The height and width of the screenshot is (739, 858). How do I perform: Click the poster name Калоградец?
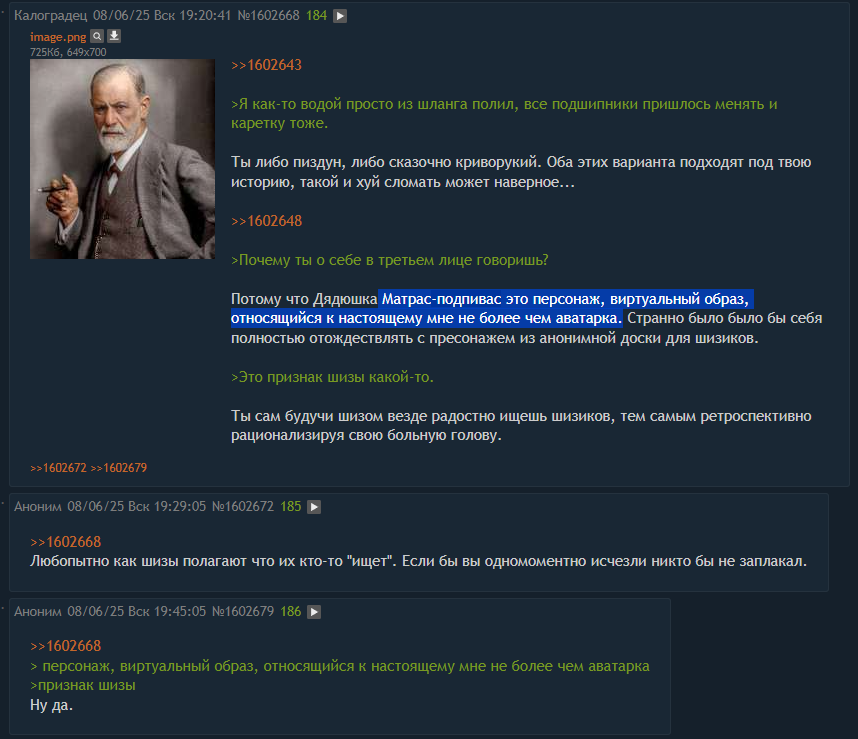[x=50, y=15]
